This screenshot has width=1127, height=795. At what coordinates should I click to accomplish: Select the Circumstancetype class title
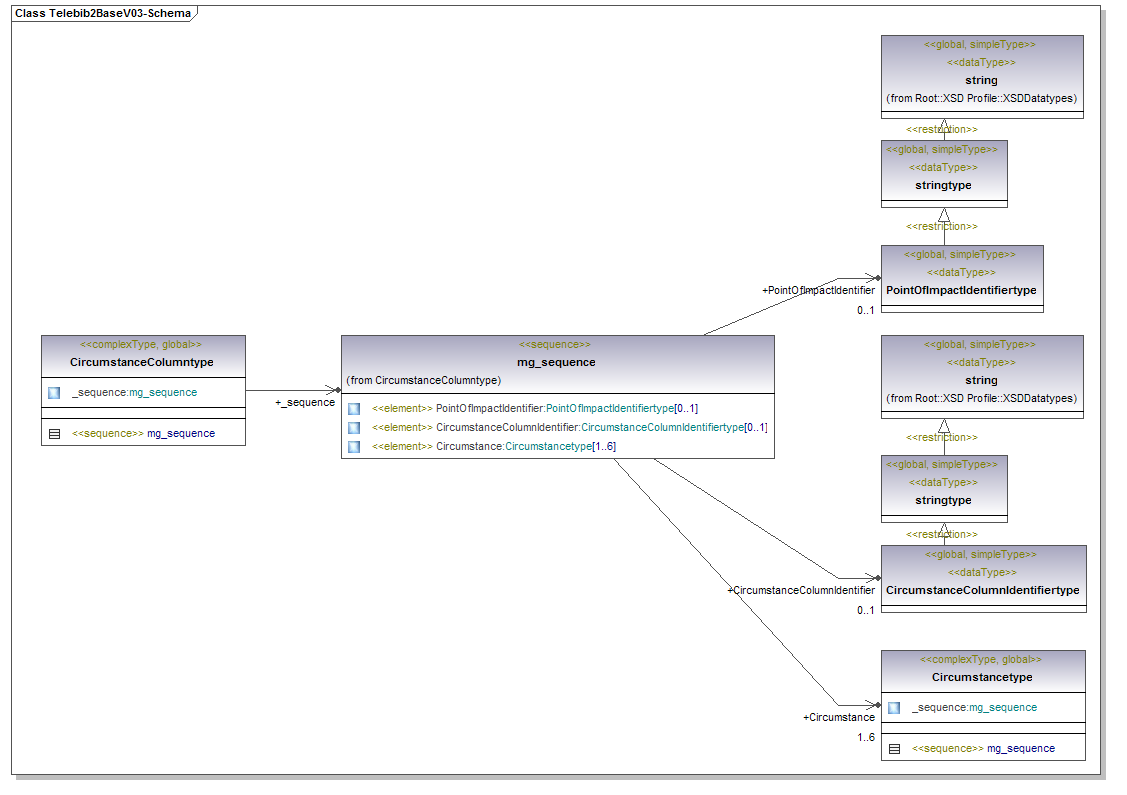(981, 678)
